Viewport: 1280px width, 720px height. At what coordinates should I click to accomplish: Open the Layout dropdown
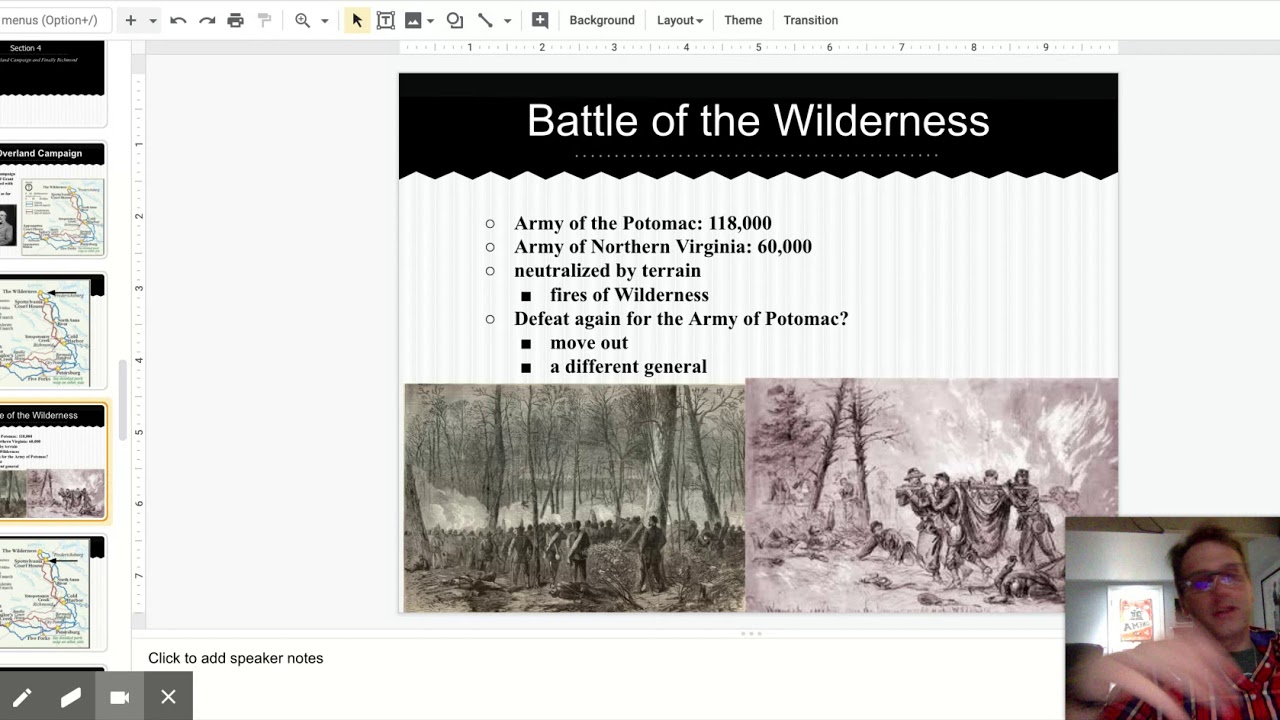point(680,20)
